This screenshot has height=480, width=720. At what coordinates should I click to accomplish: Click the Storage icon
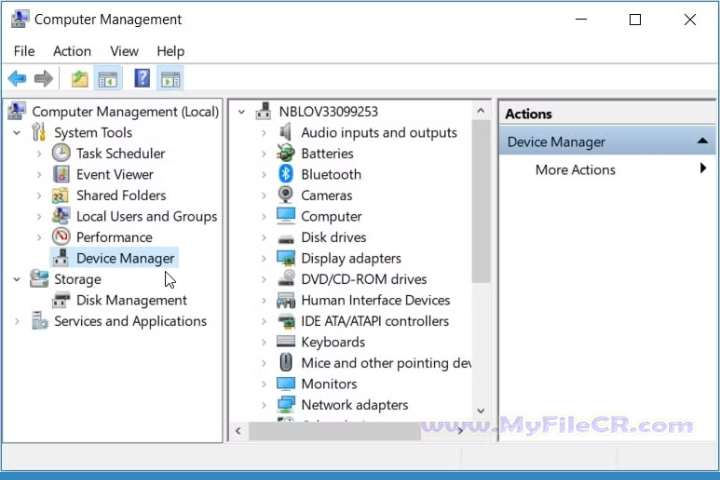39,278
